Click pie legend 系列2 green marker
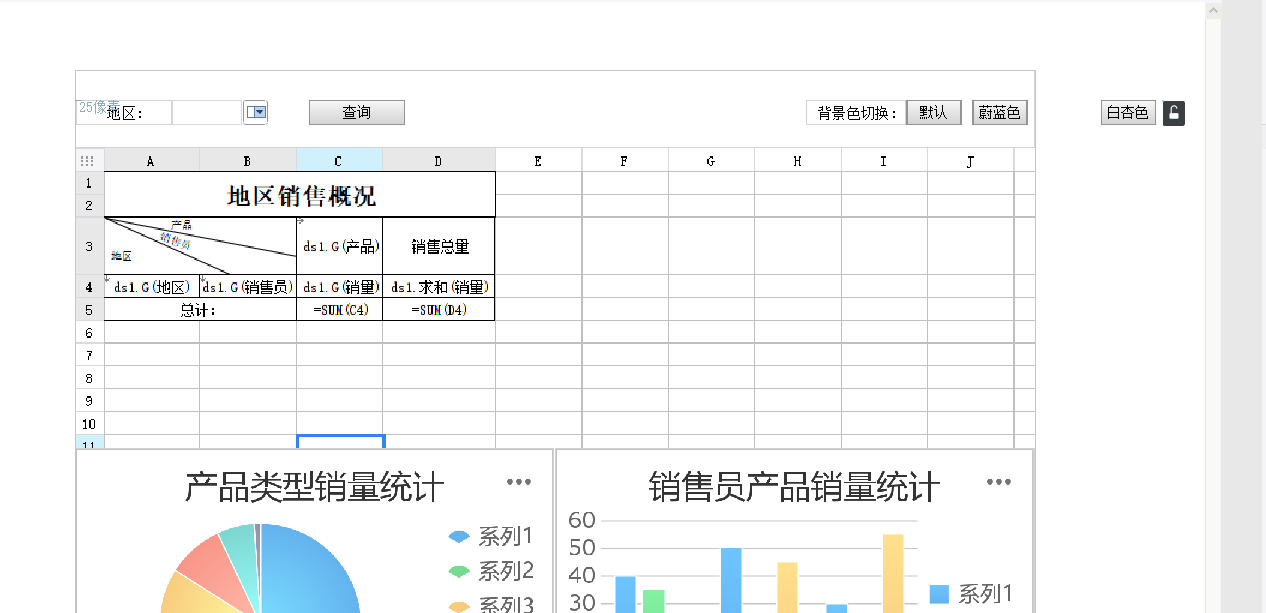1266x613 pixels. pos(459,572)
